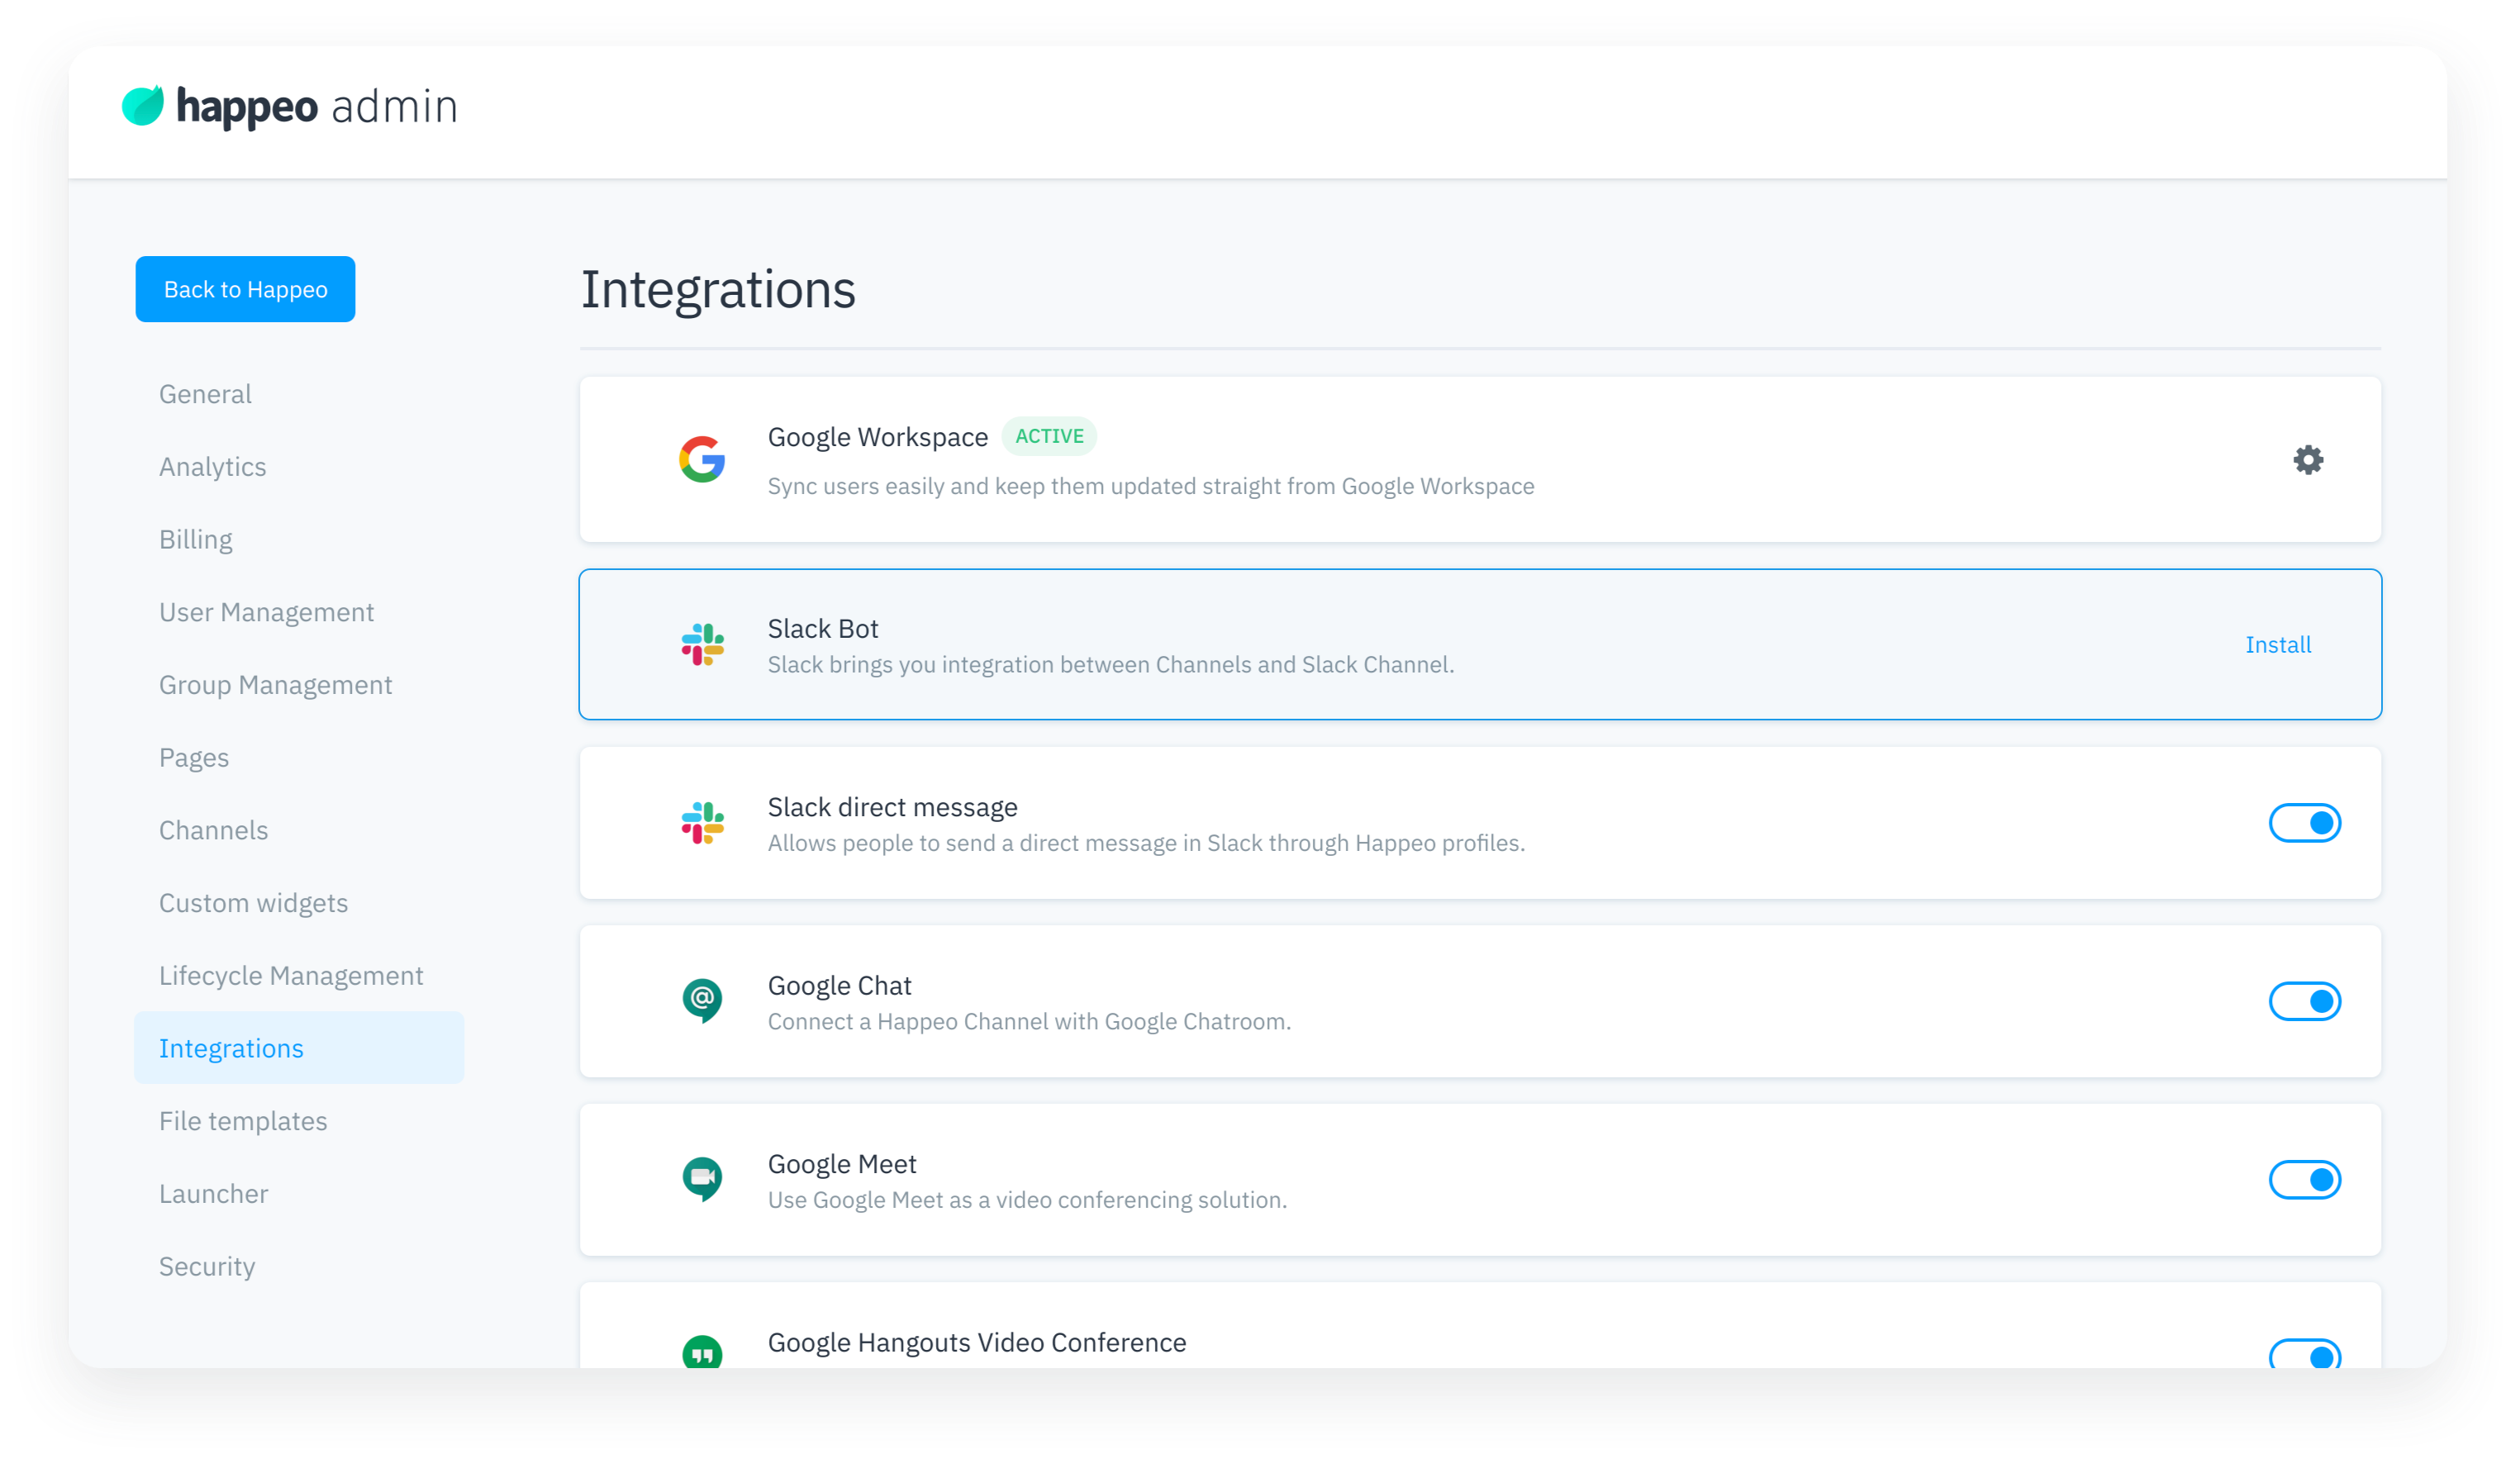Screen dimensions: 2520x1459
Task: Click the Slack direct message logo
Action: pos(702,823)
